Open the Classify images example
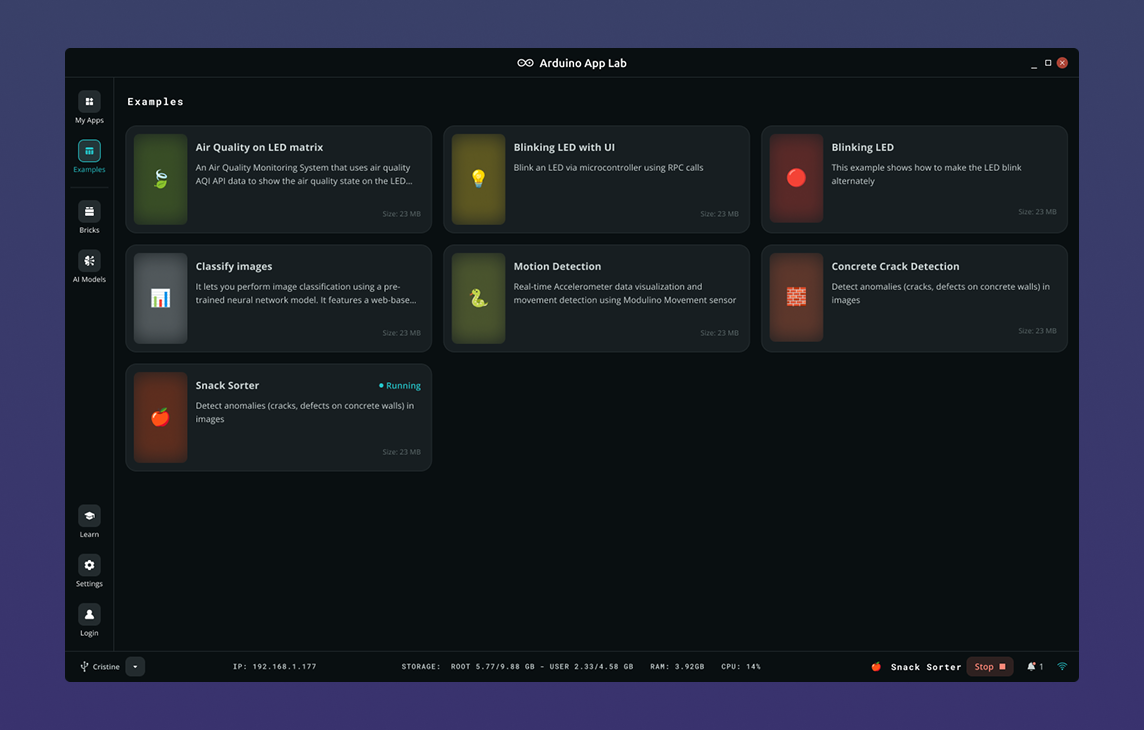 pyautogui.click(x=278, y=298)
